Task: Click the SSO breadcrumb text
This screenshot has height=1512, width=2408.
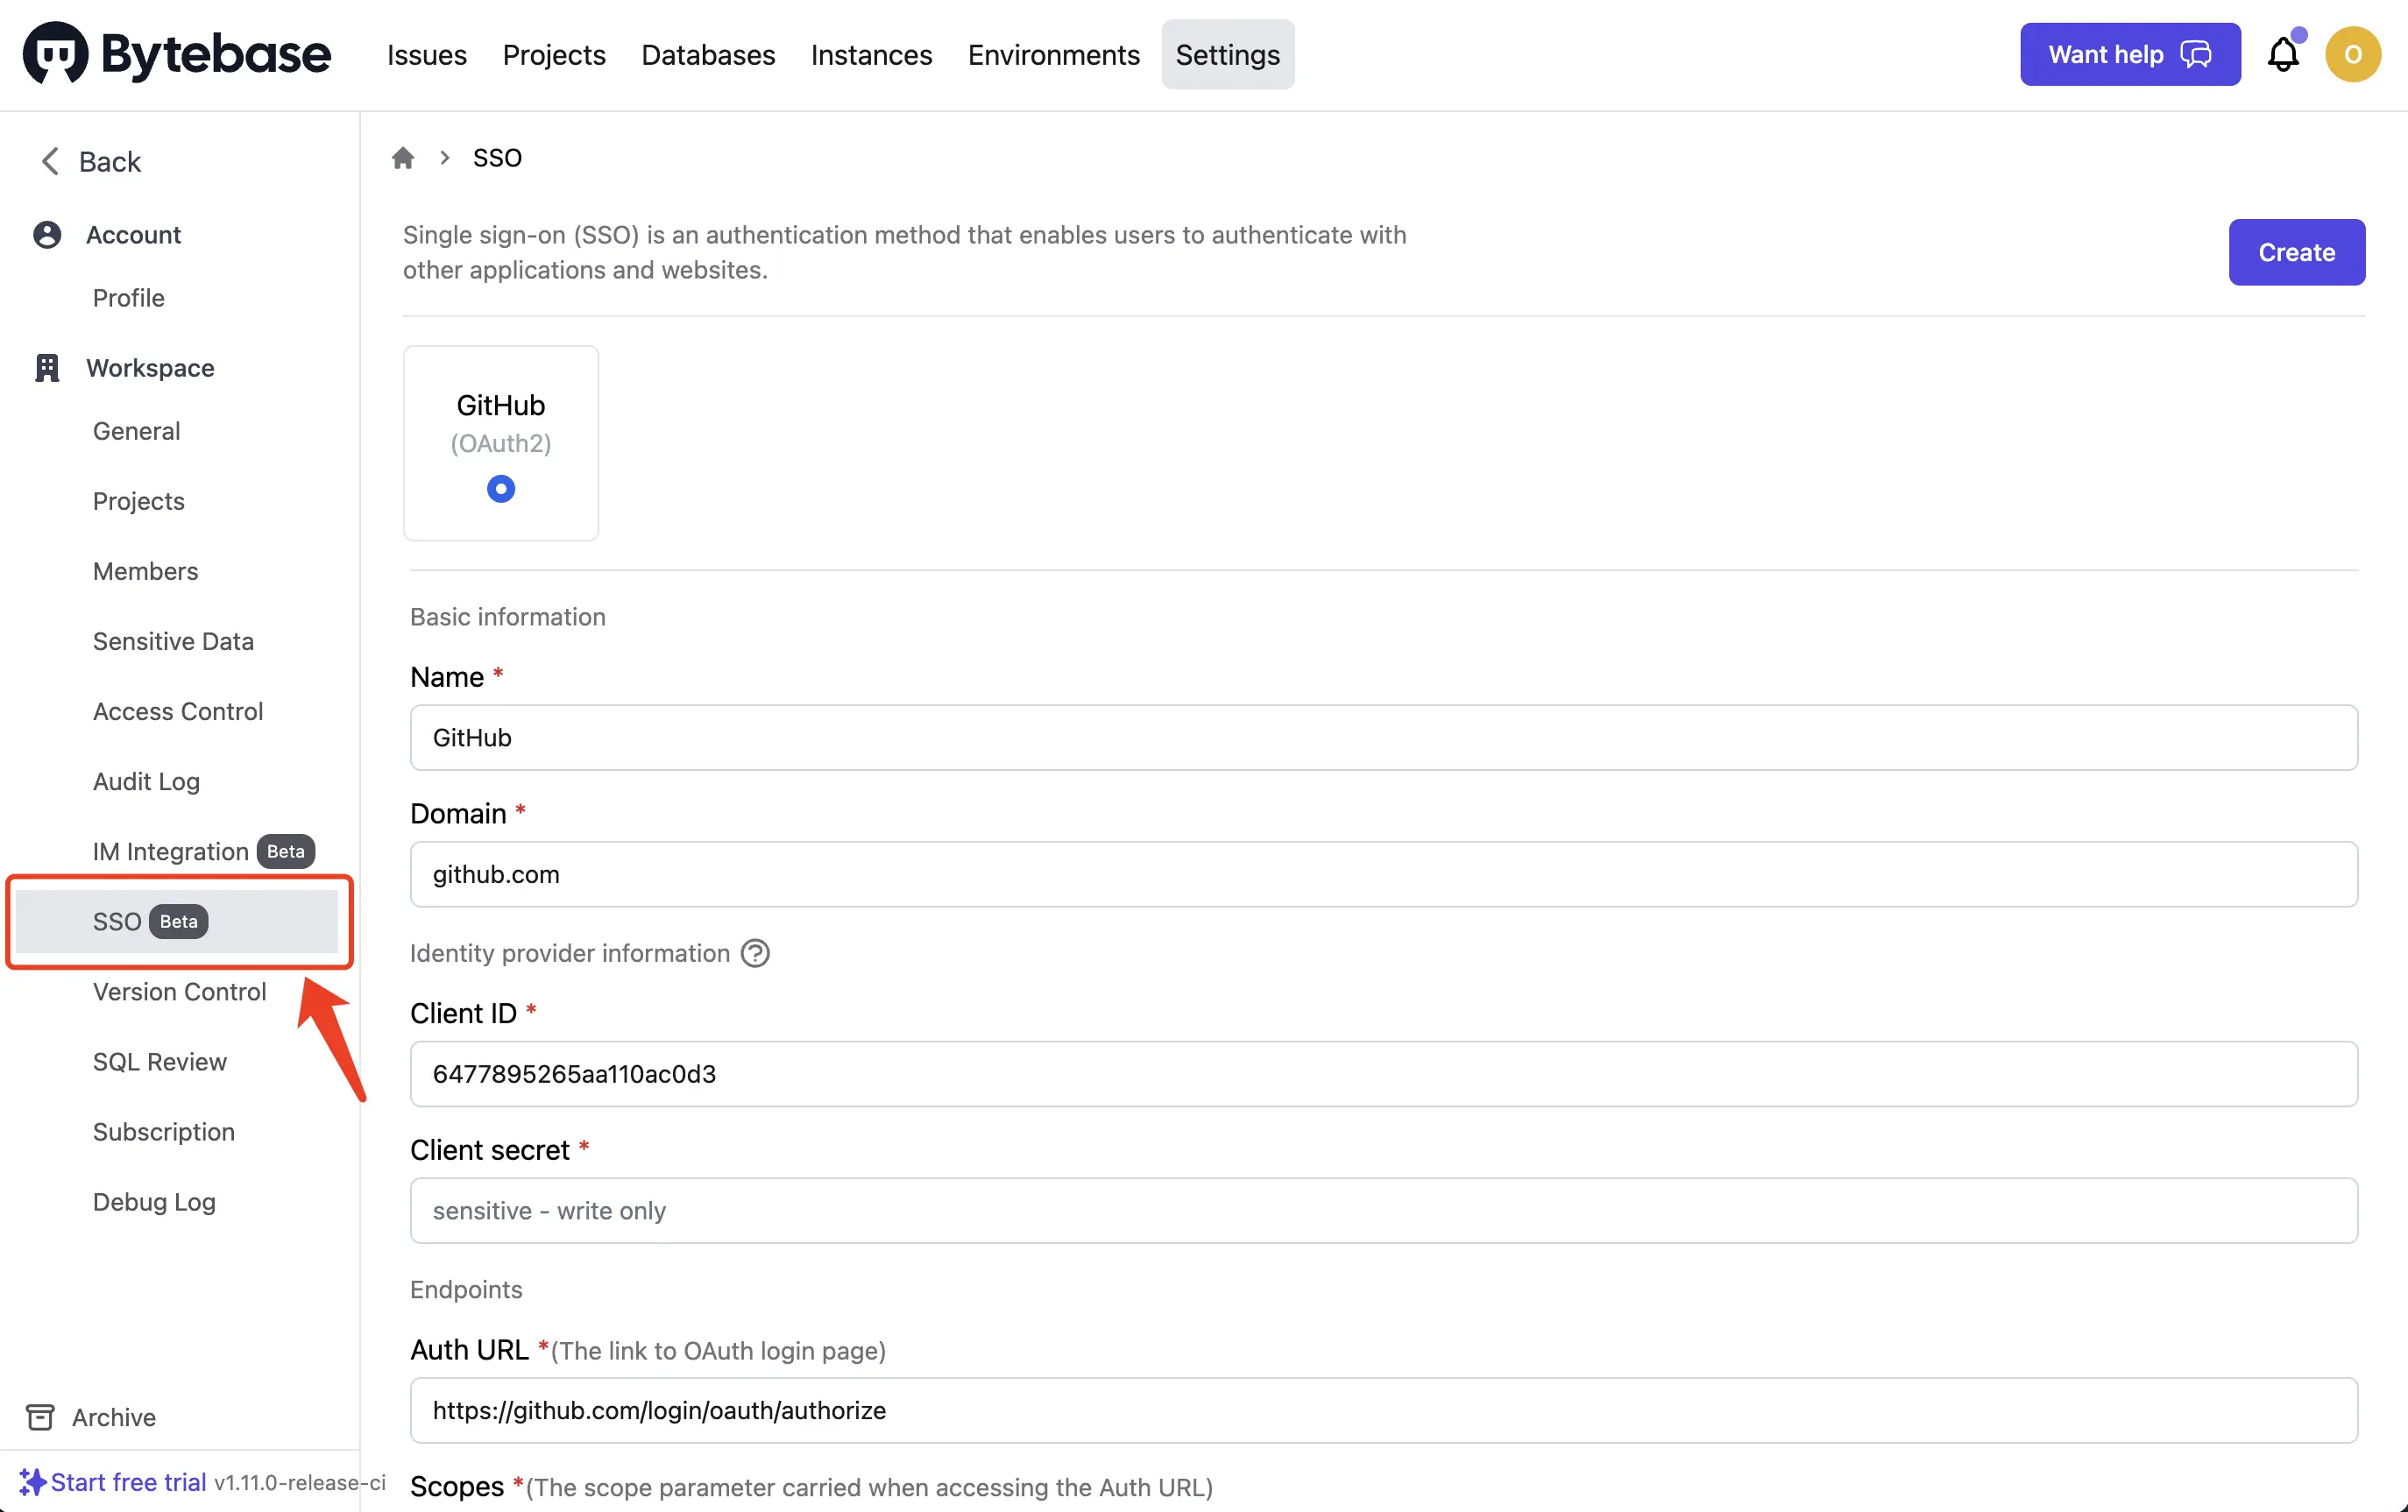Action: 497,158
